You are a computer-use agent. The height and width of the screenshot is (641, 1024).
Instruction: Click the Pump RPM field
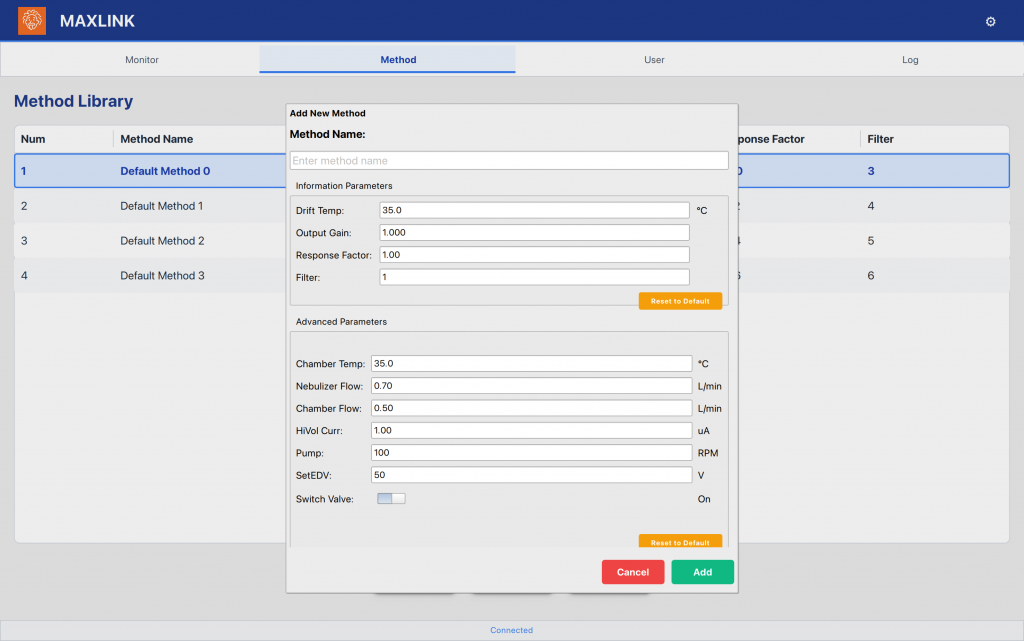pyautogui.click(x=531, y=453)
